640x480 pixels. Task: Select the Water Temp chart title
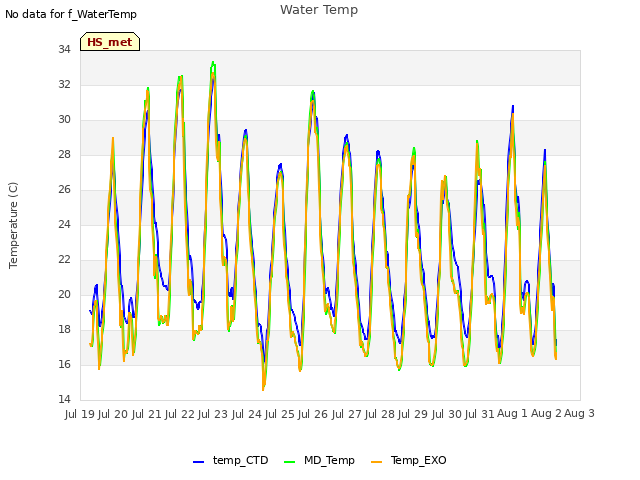point(319,10)
